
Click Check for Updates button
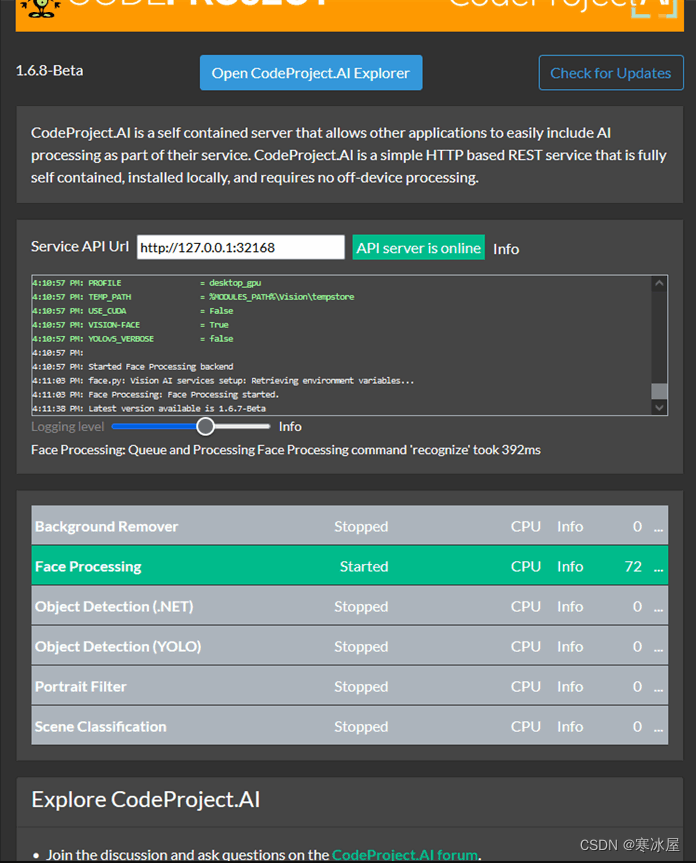pos(611,73)
